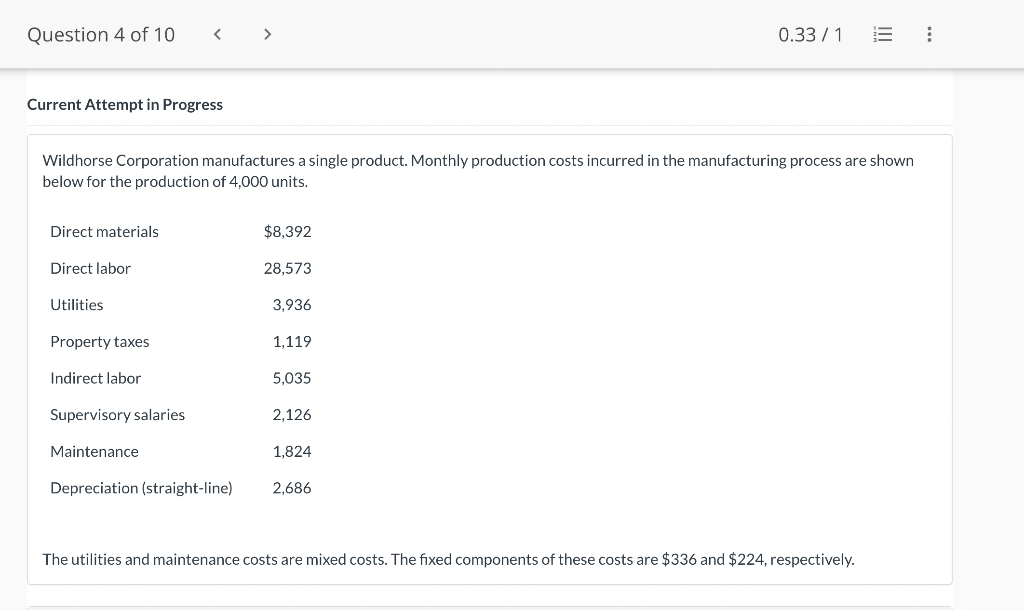Select the 2,126 value
1024x610 pixels.
tap(292, 415)
